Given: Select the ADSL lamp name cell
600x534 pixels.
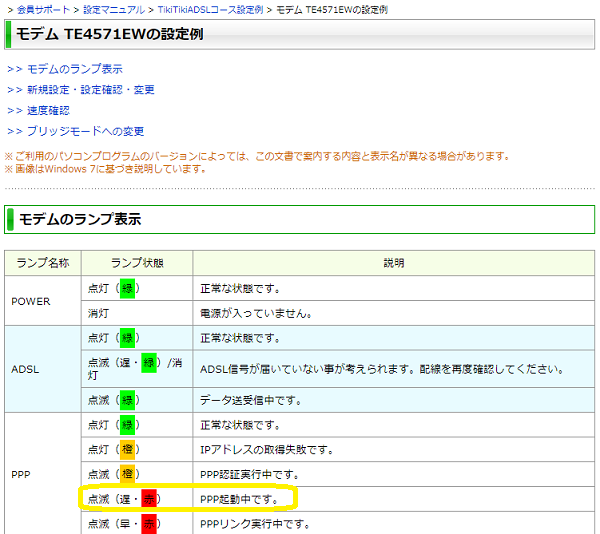Looking at the screenshot, I should coord(43,369).
